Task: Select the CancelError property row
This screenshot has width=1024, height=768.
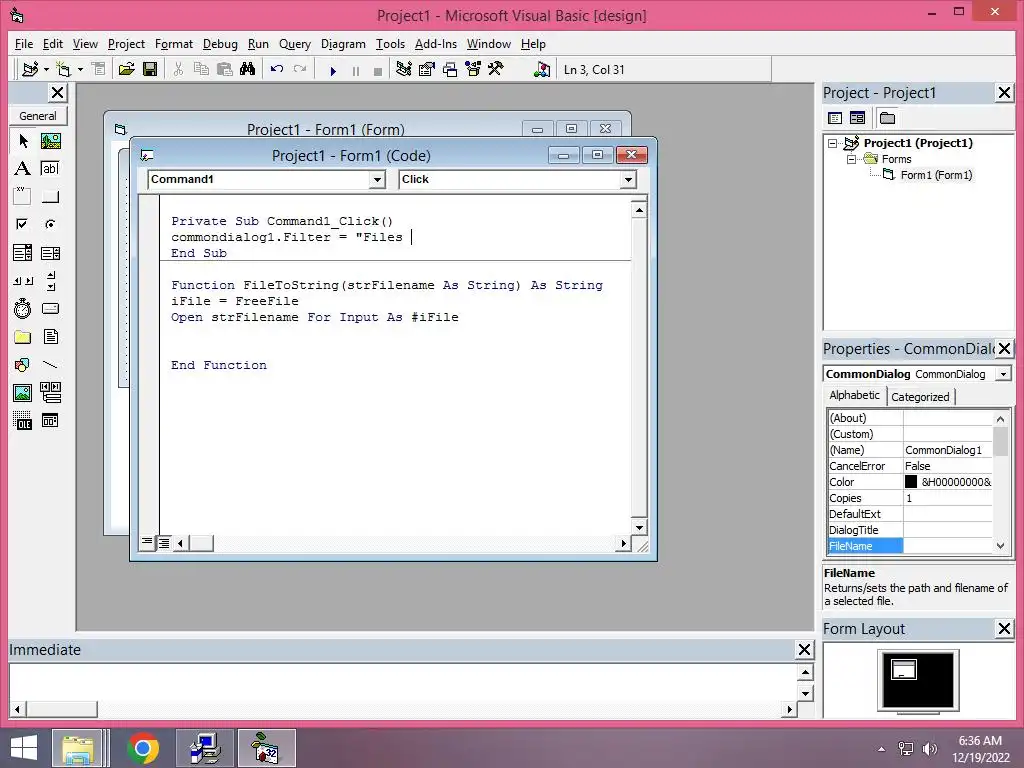Action: (x=910, y=466)
